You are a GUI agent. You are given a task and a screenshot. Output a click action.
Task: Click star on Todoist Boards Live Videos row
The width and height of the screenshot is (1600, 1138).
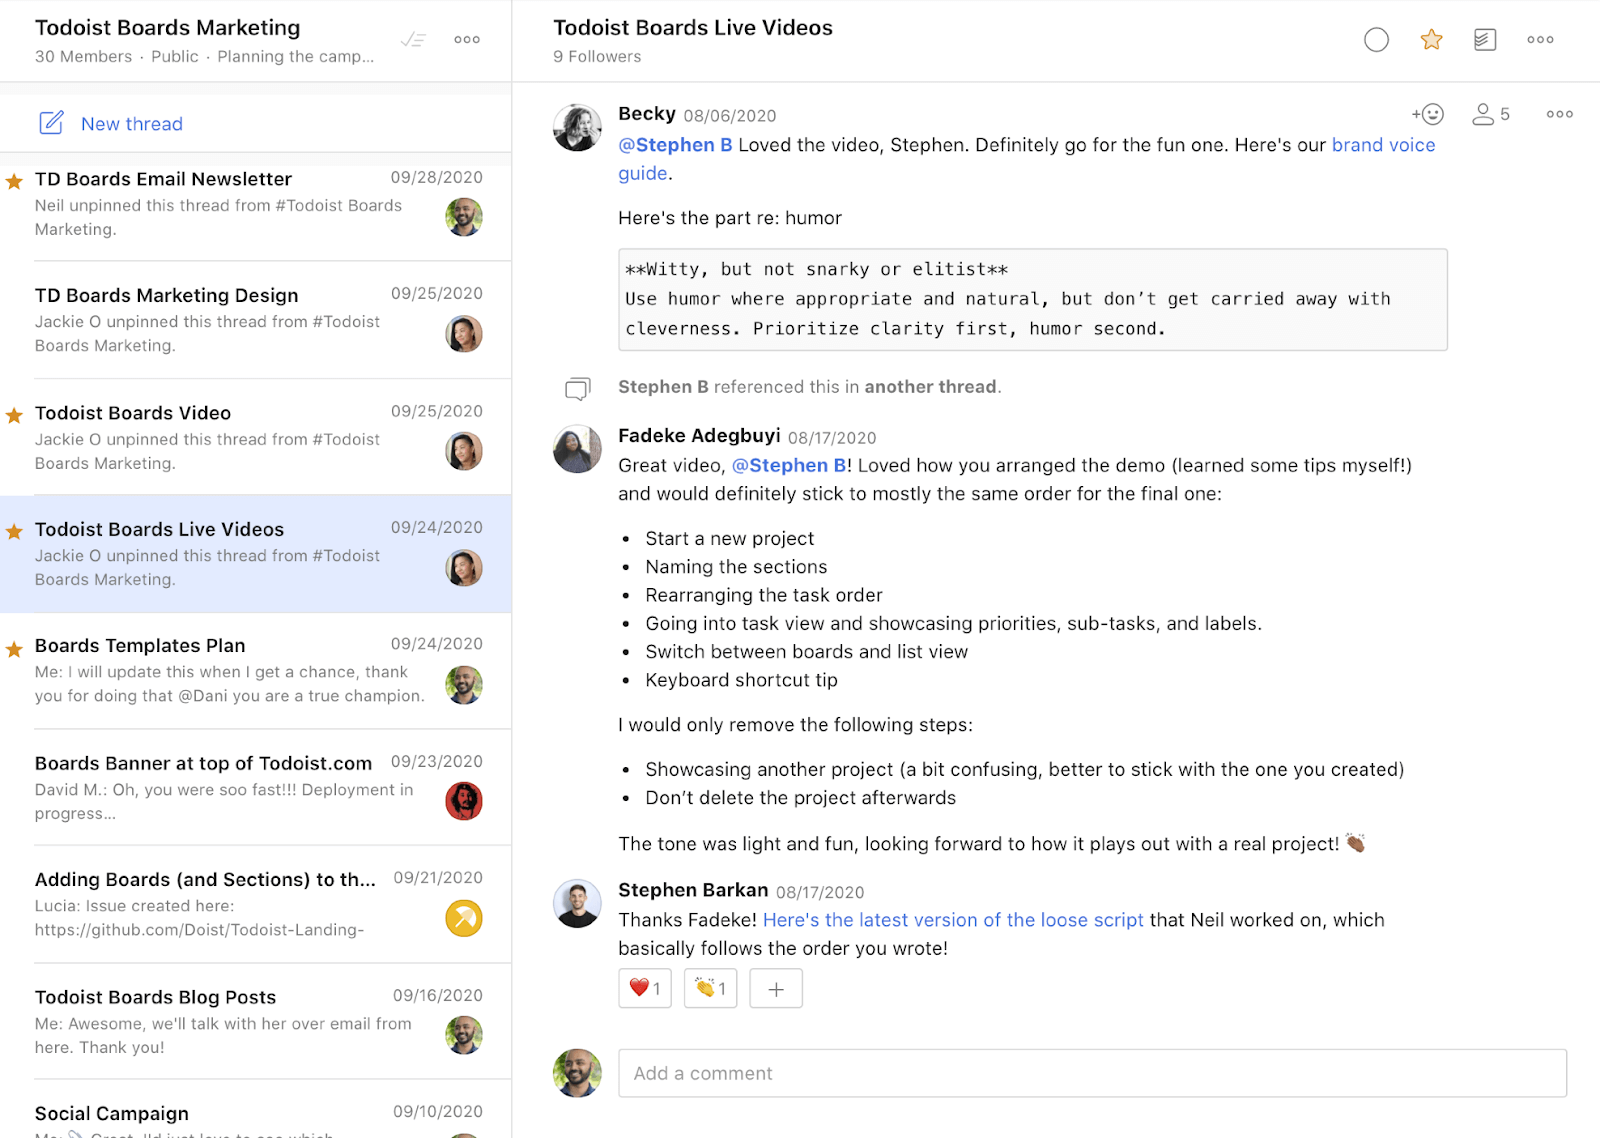tap(14, 531)
